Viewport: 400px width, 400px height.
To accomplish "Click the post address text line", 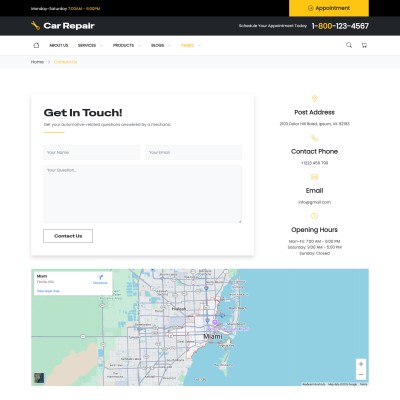I will (x=314, y=124).
